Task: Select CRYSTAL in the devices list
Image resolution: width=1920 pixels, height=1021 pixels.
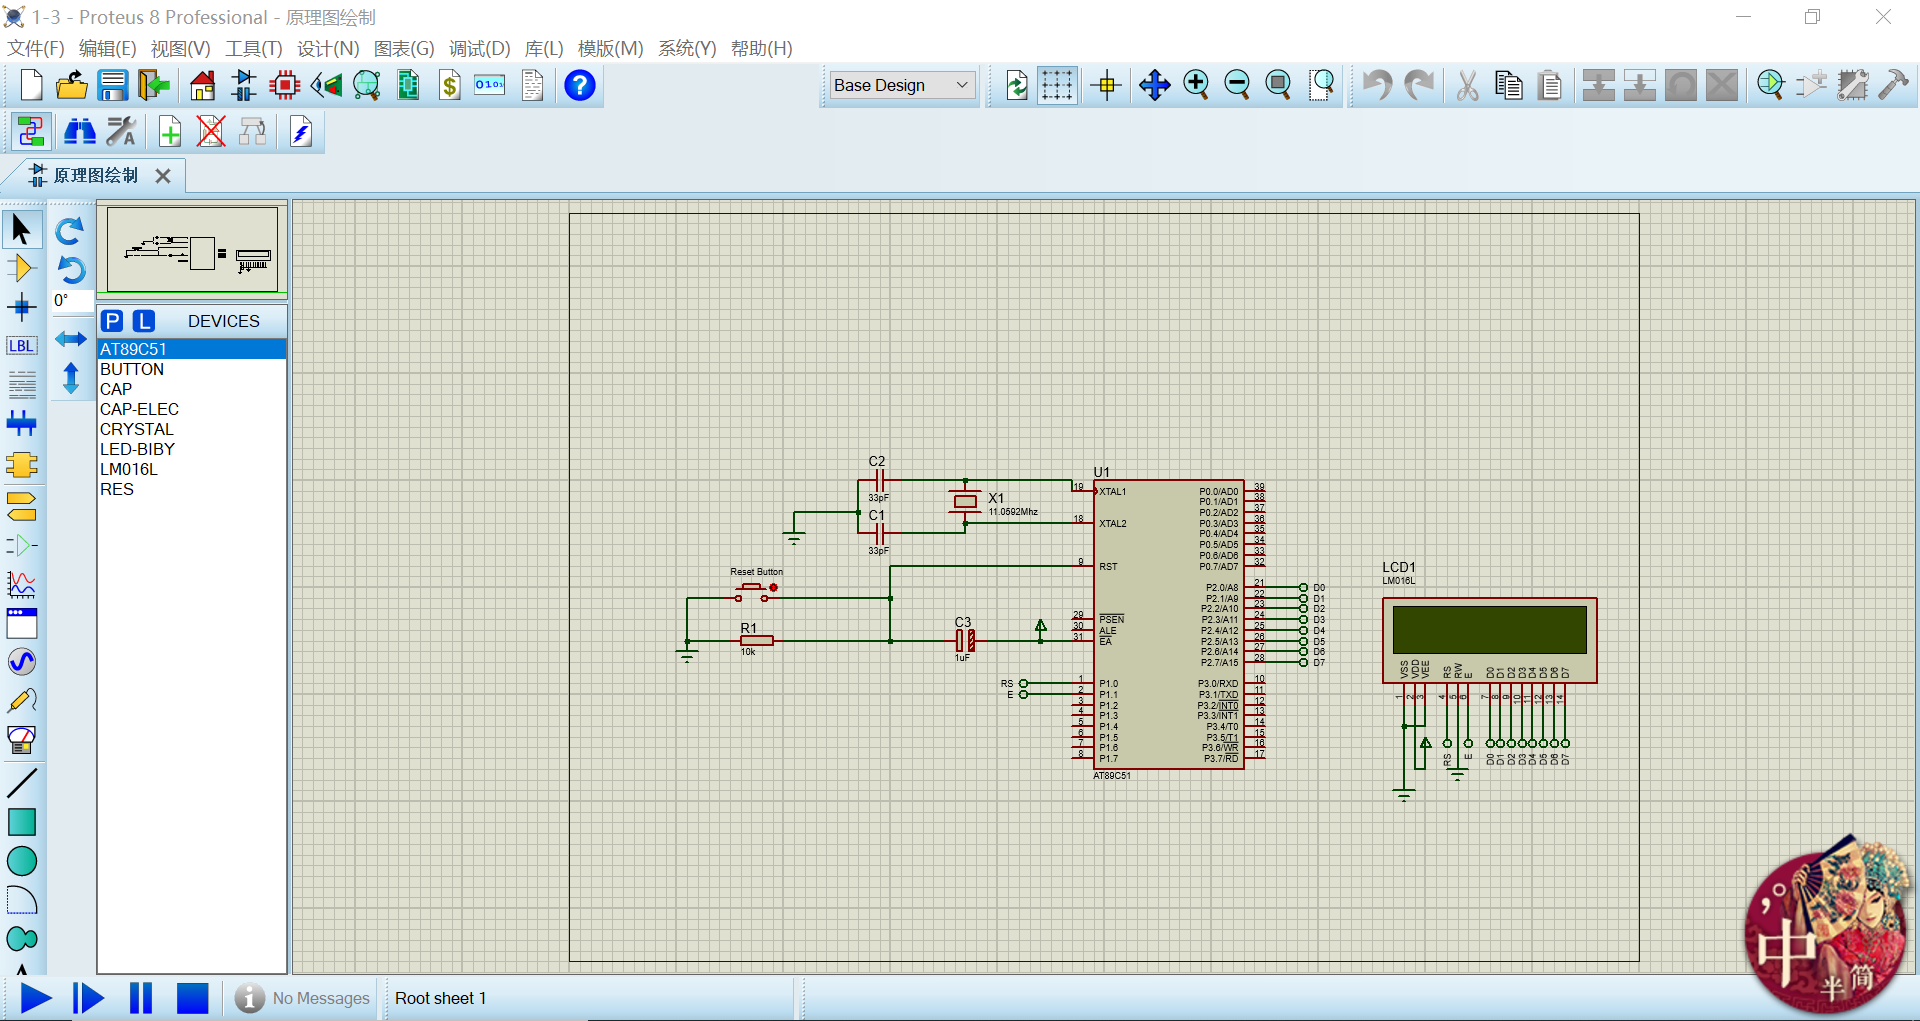Action: coord(136,429)
